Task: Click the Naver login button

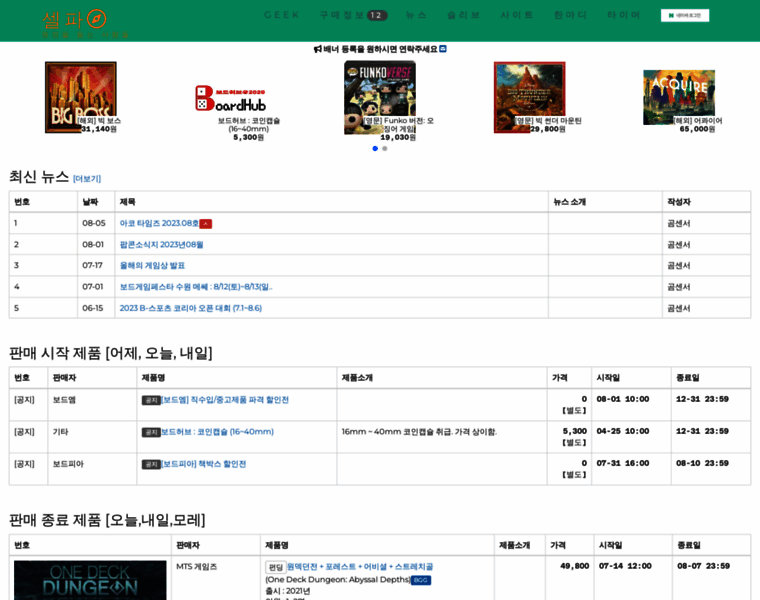Action: [685, 16]
